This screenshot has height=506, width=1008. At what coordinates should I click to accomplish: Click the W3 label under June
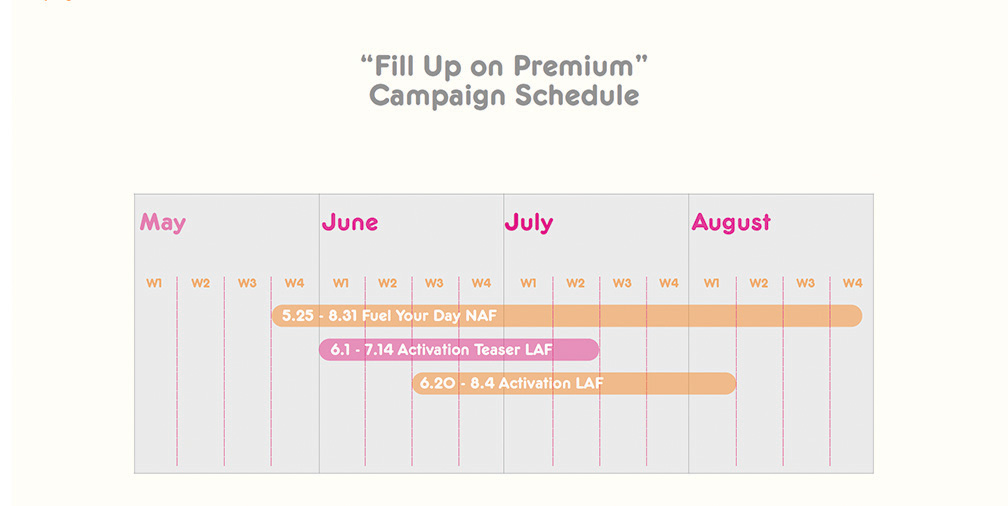tap(434, 283)
